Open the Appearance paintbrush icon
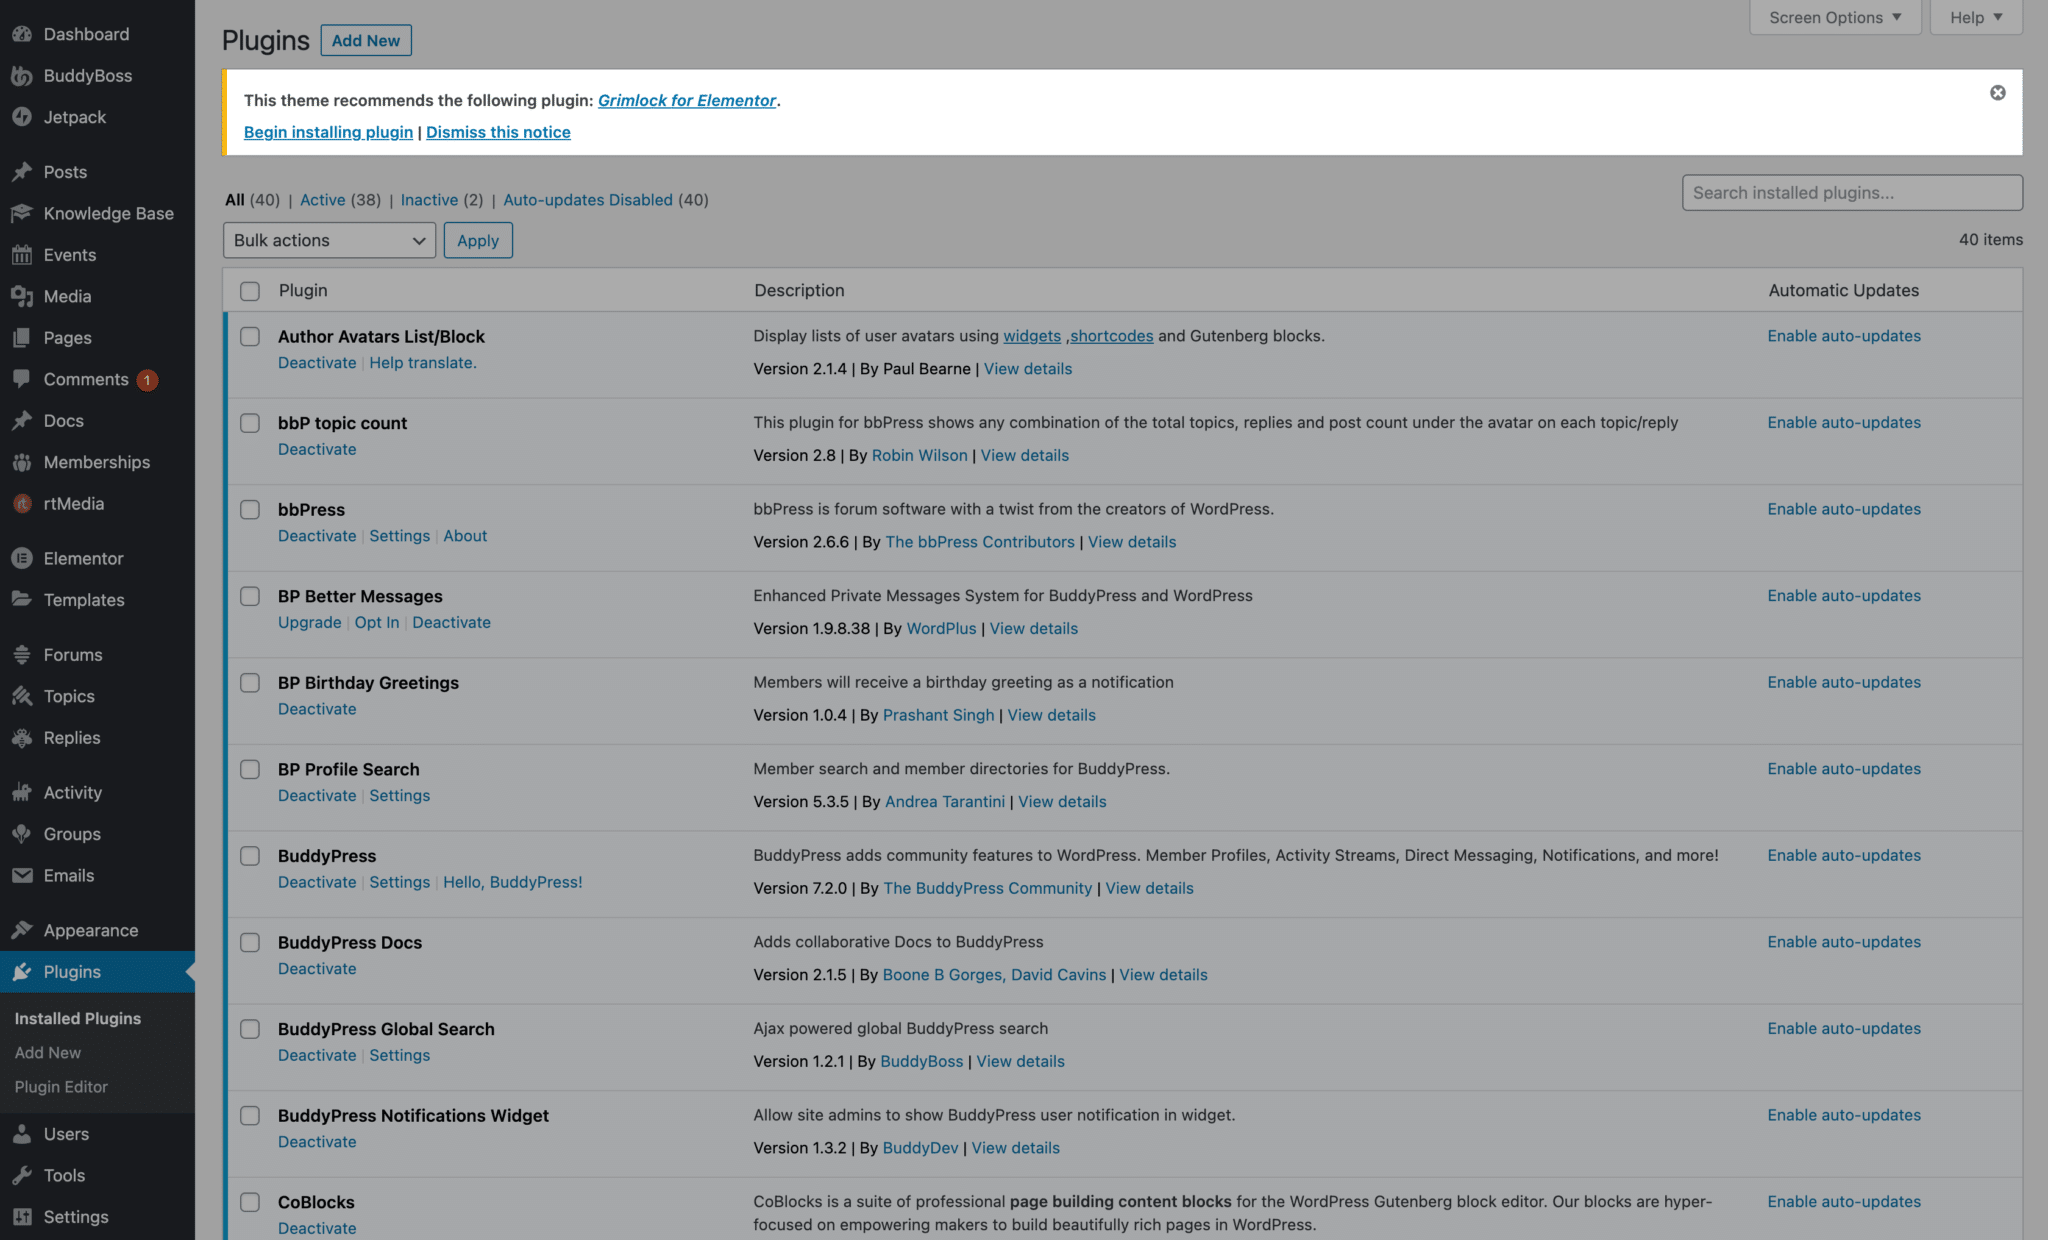 [x=22, y=931]
